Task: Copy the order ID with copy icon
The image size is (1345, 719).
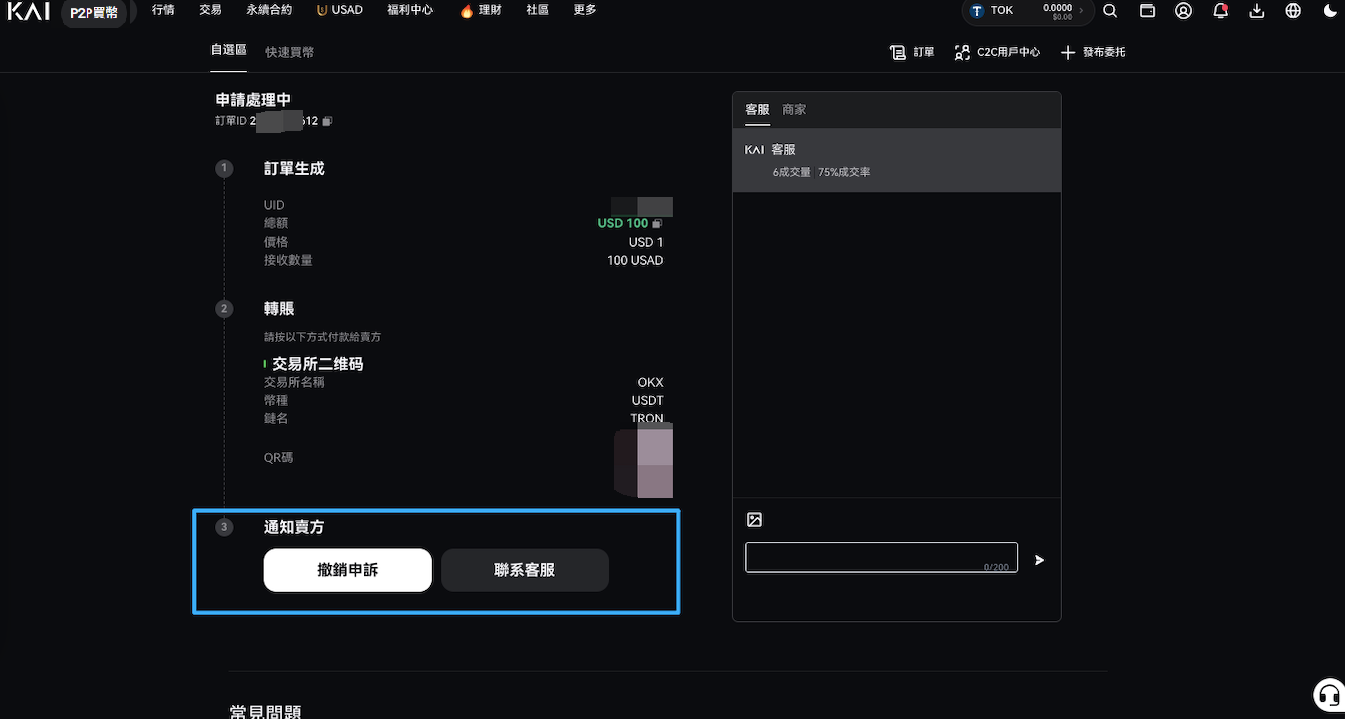Action: pos(327,121)
